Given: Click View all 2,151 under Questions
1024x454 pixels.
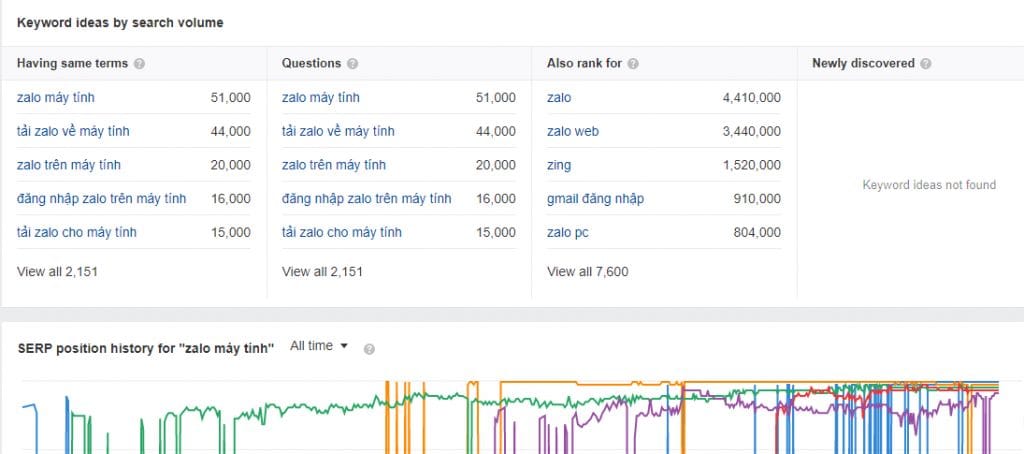Looking at the screenshot, I should pyautogui.click(x=323, y=272).
